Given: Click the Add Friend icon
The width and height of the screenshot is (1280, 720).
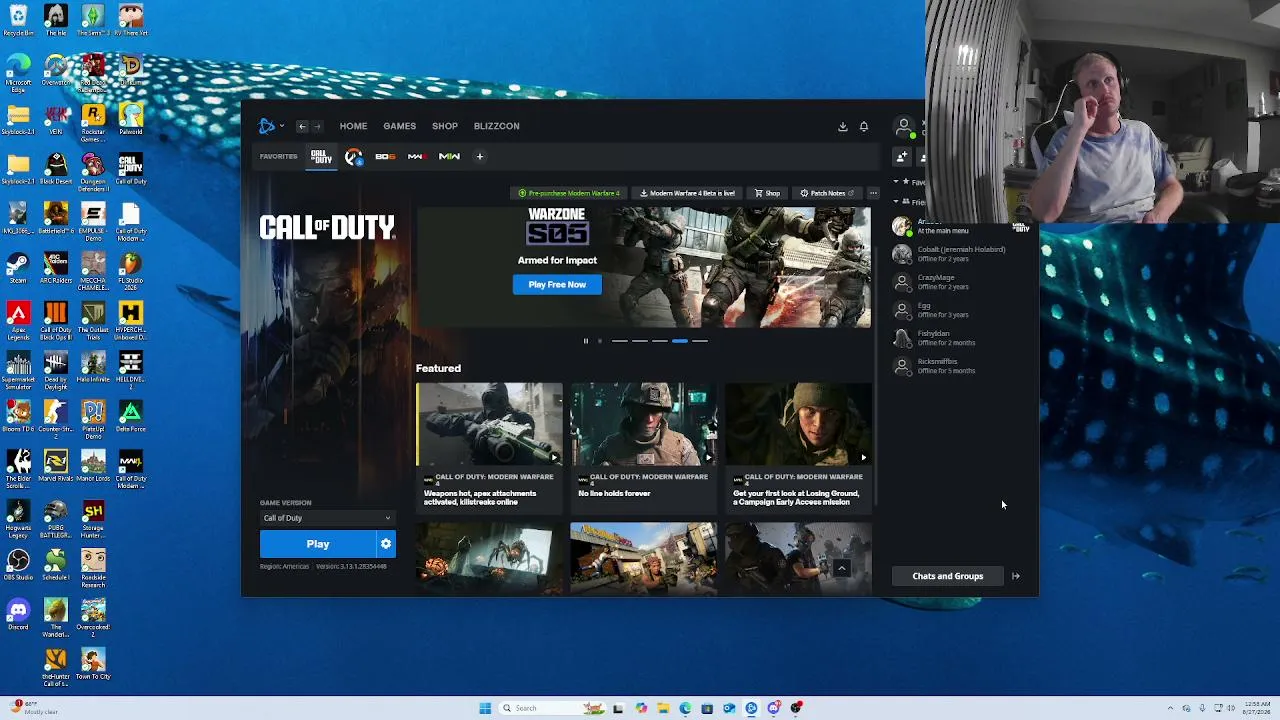Looking at the screenshot, I should tap(902, 157).
